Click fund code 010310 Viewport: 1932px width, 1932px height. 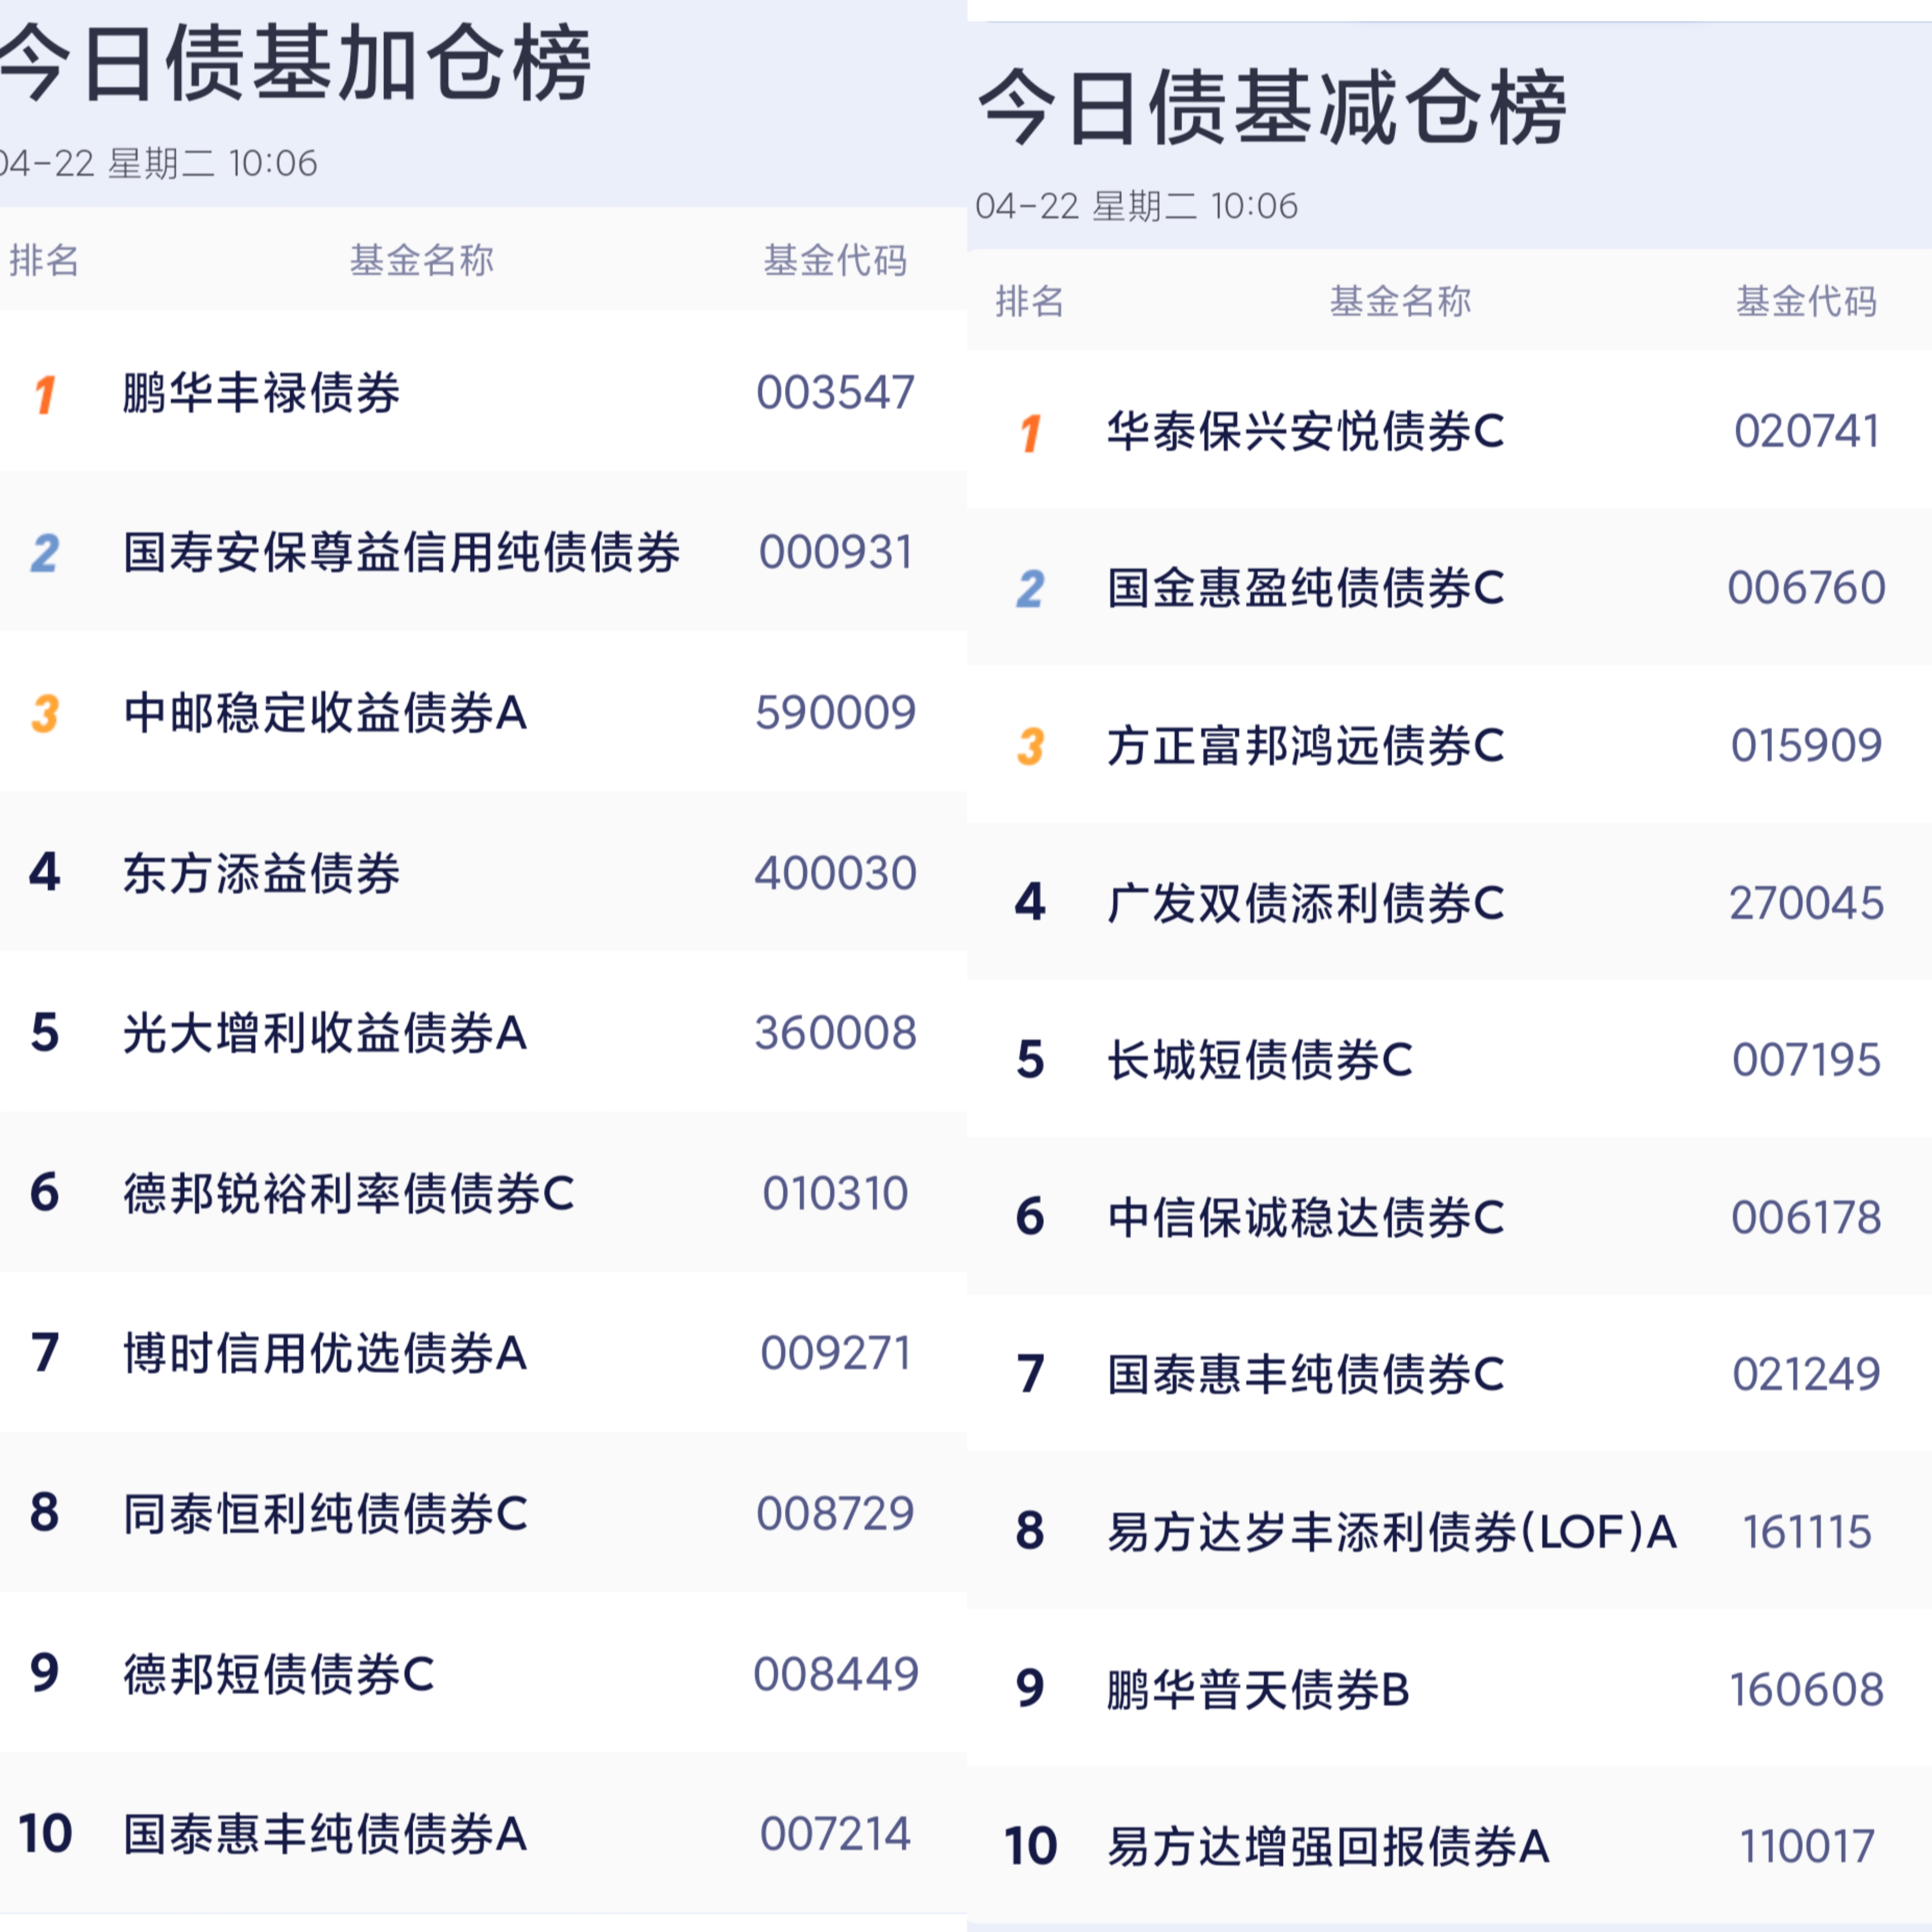[x=835, y=1193]
